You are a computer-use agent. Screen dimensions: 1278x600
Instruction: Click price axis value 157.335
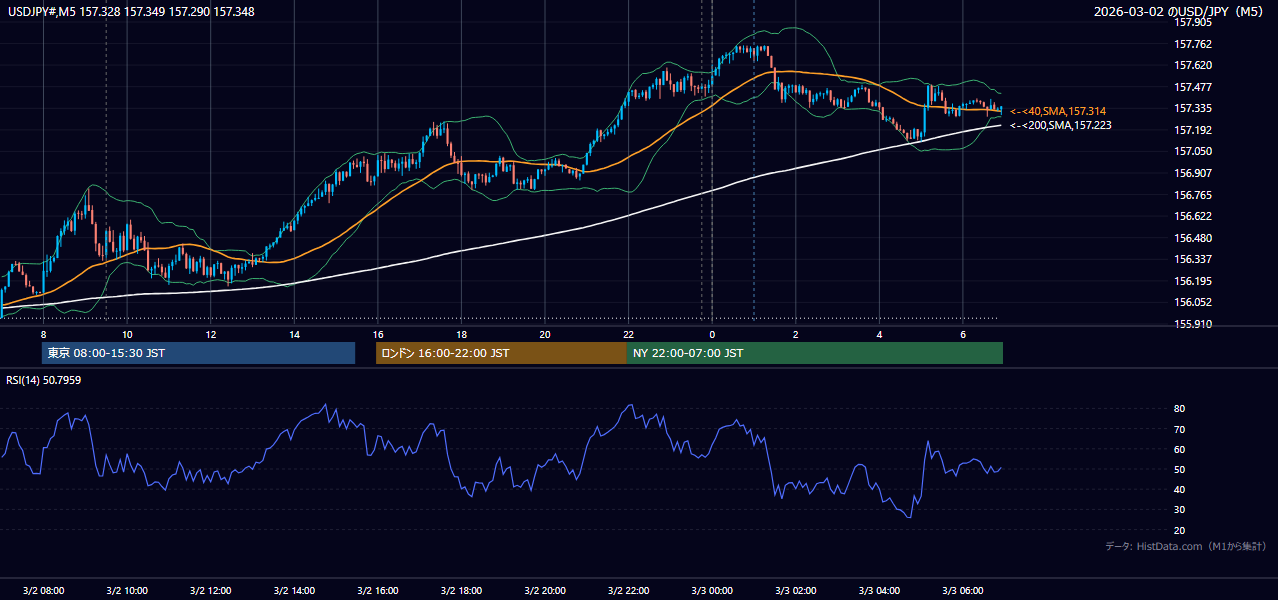pos(1193,108)
